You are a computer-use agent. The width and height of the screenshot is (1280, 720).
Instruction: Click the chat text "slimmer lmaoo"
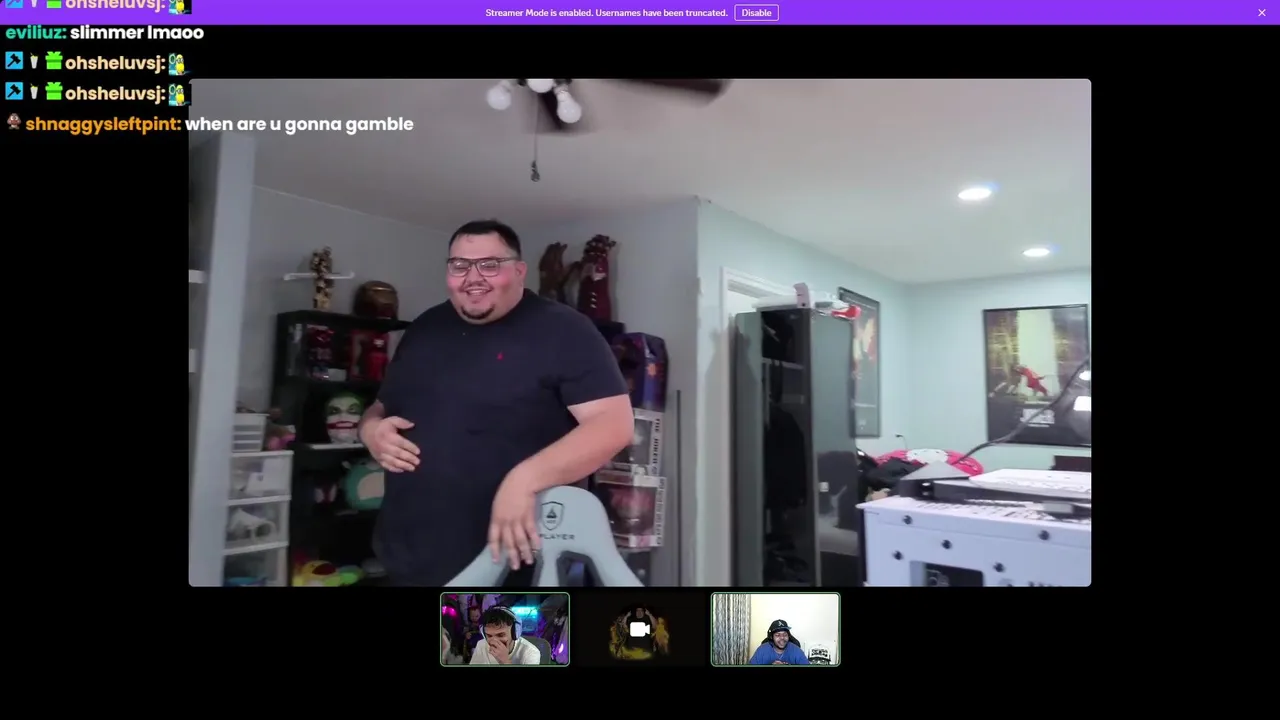click(137, 32)
